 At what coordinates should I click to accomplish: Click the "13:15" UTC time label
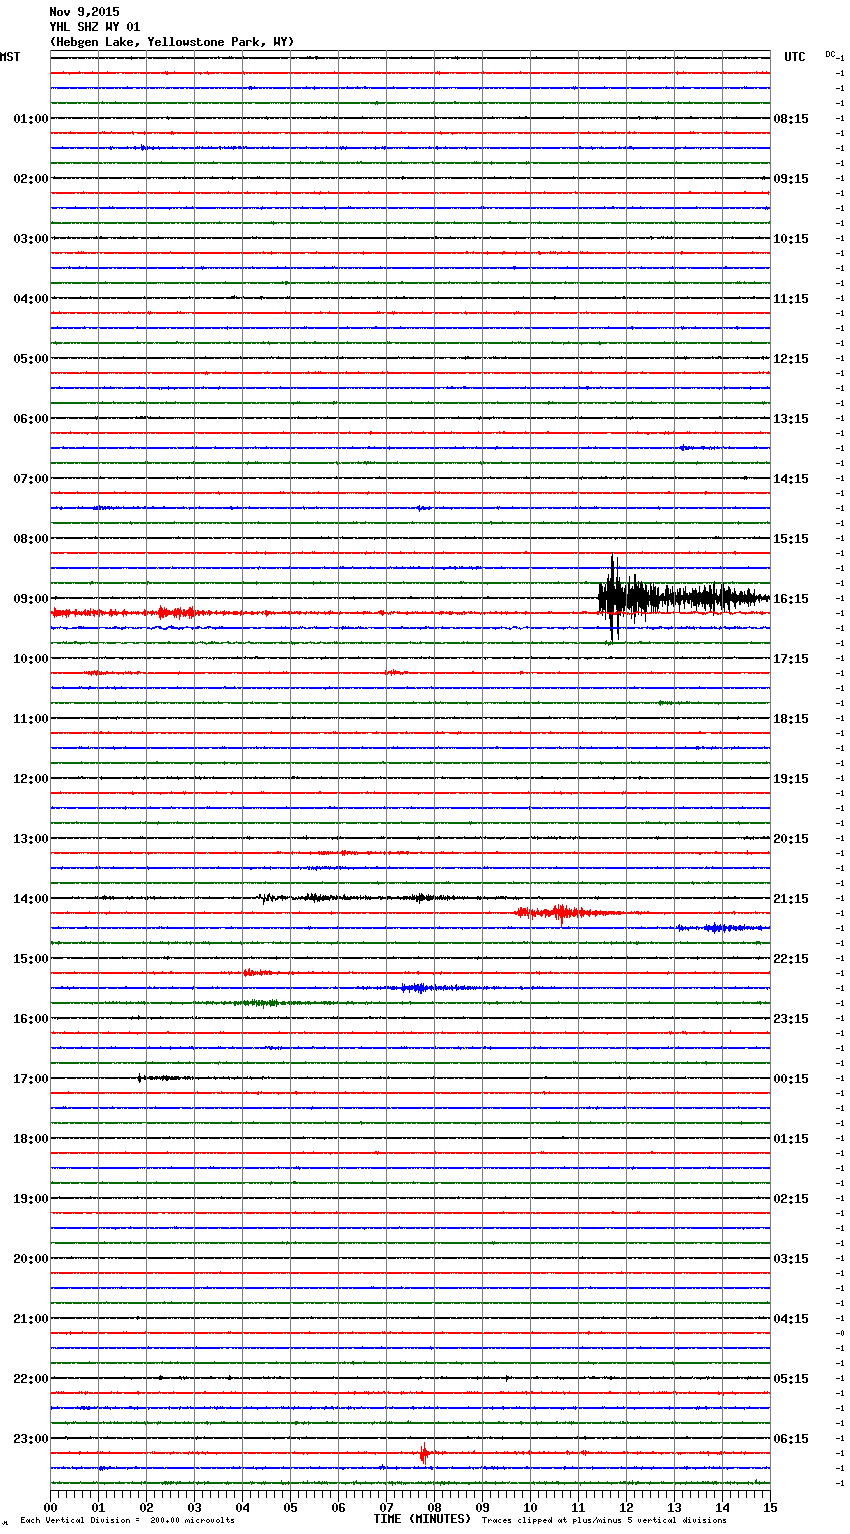(x=791, y=419)
